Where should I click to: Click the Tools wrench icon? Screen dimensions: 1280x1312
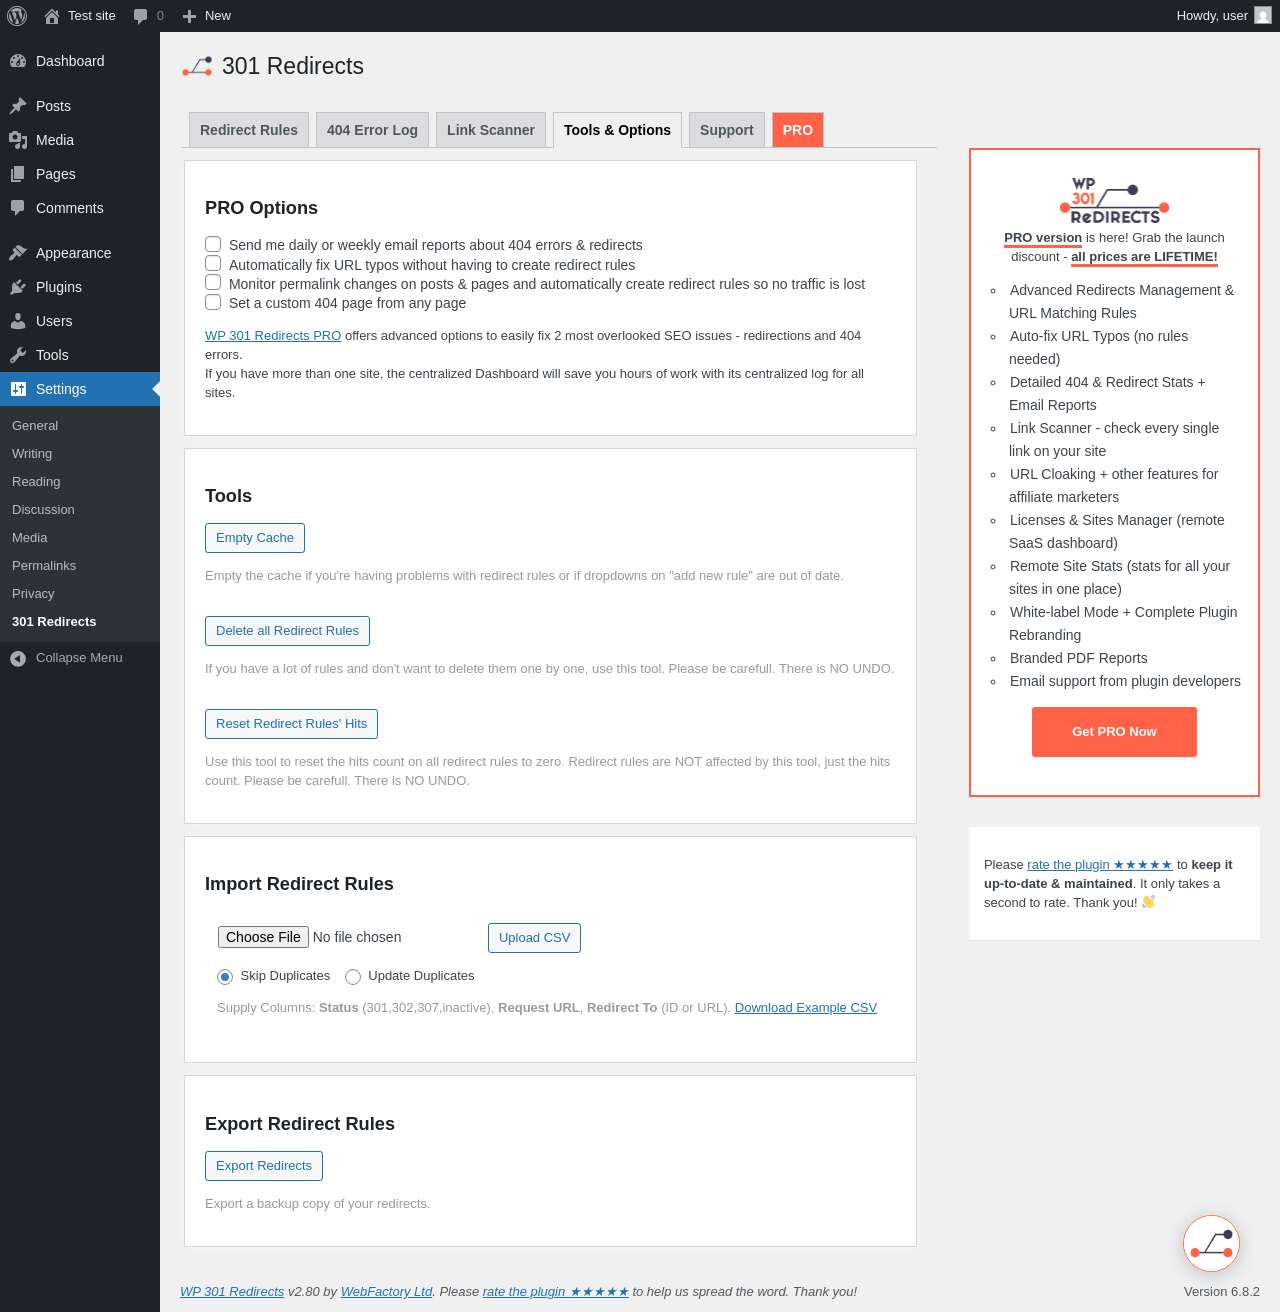pyautogui.click(x=18, y=355)
